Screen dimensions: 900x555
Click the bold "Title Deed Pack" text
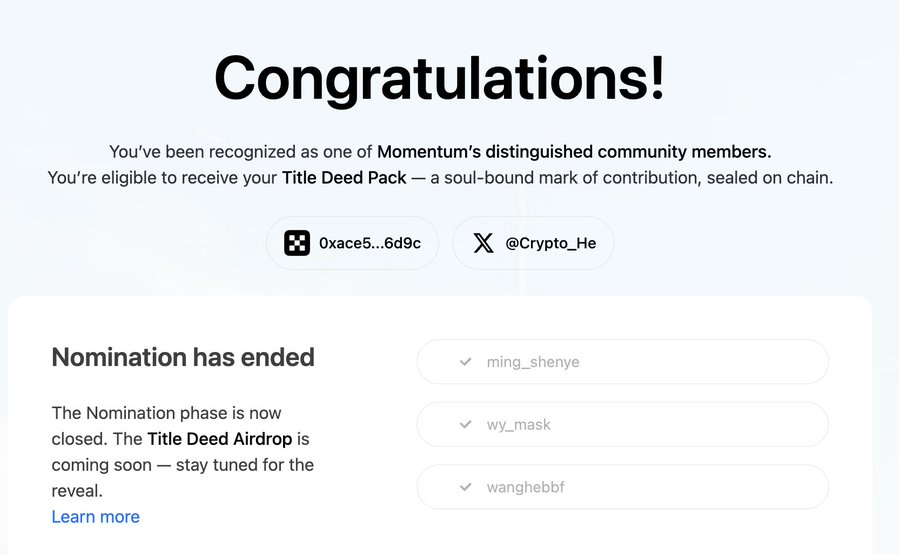(343, 178)
